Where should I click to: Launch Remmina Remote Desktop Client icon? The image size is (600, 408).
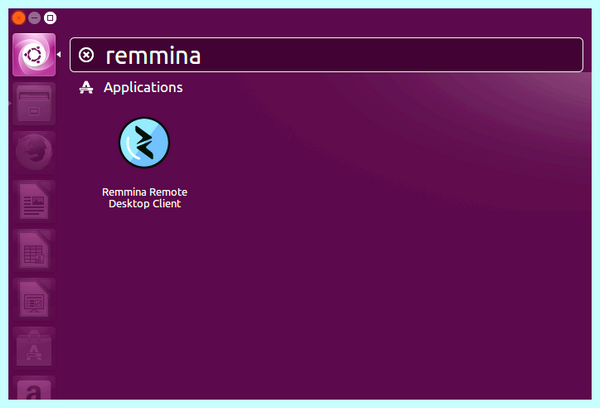[x=144, y=143]
